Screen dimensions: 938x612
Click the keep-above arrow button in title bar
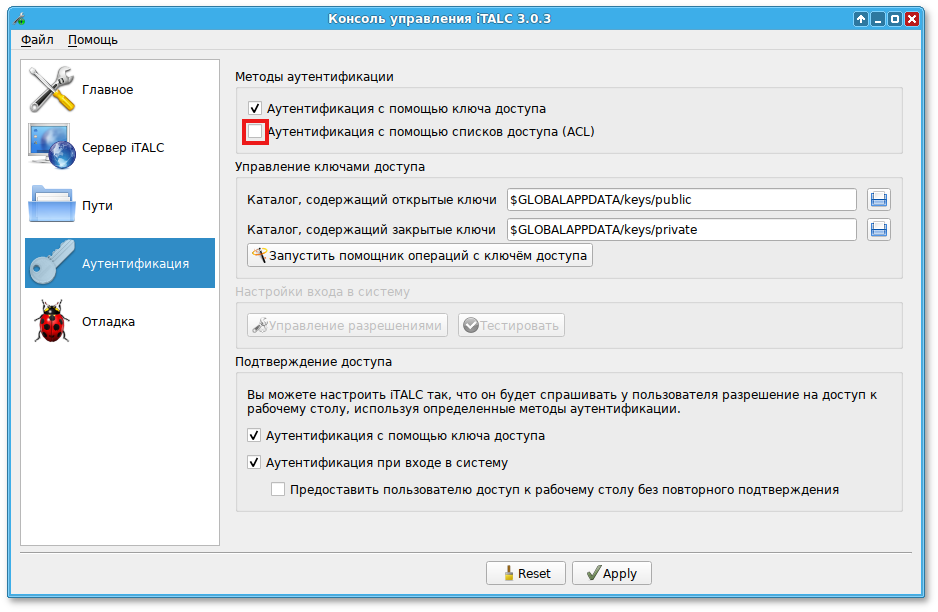[x=860, y=19]
